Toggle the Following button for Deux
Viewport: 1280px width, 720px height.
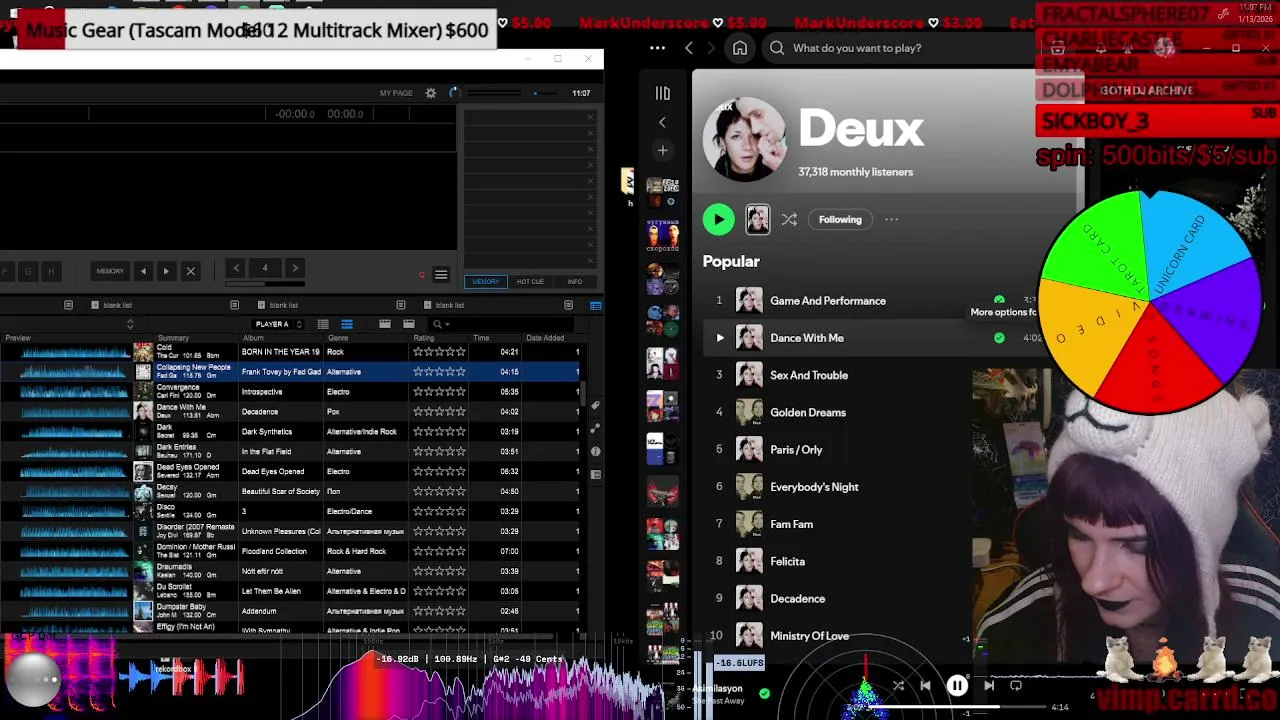840,220
